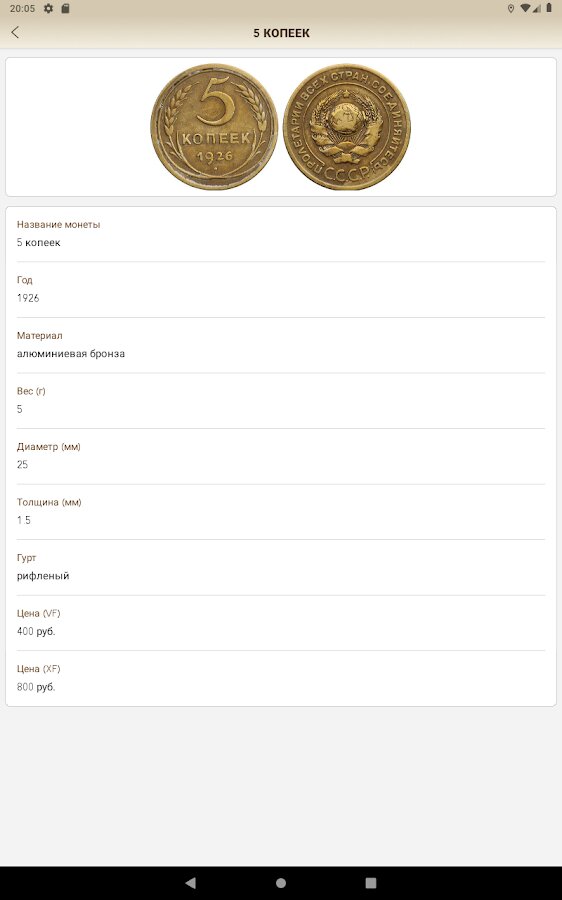Image resolution: width=562 pixels, height=900 pixels.
Task: Tap the battery icon
Action: 549,9
